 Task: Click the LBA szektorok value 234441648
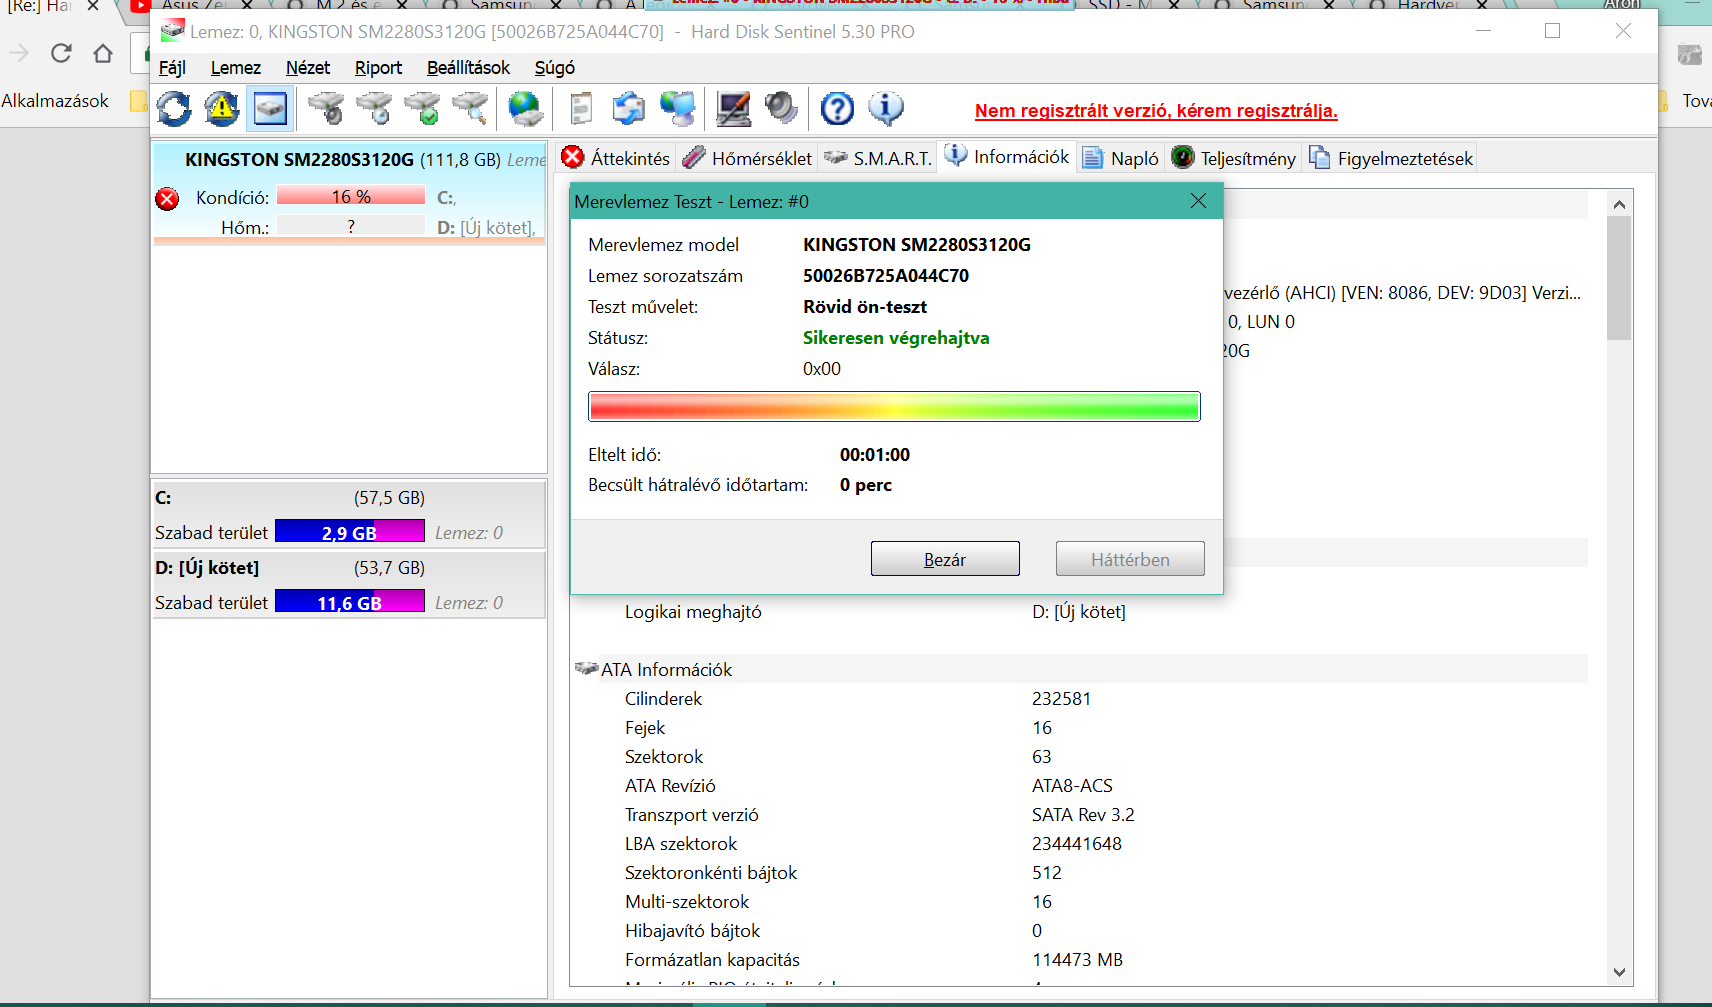1077,844
